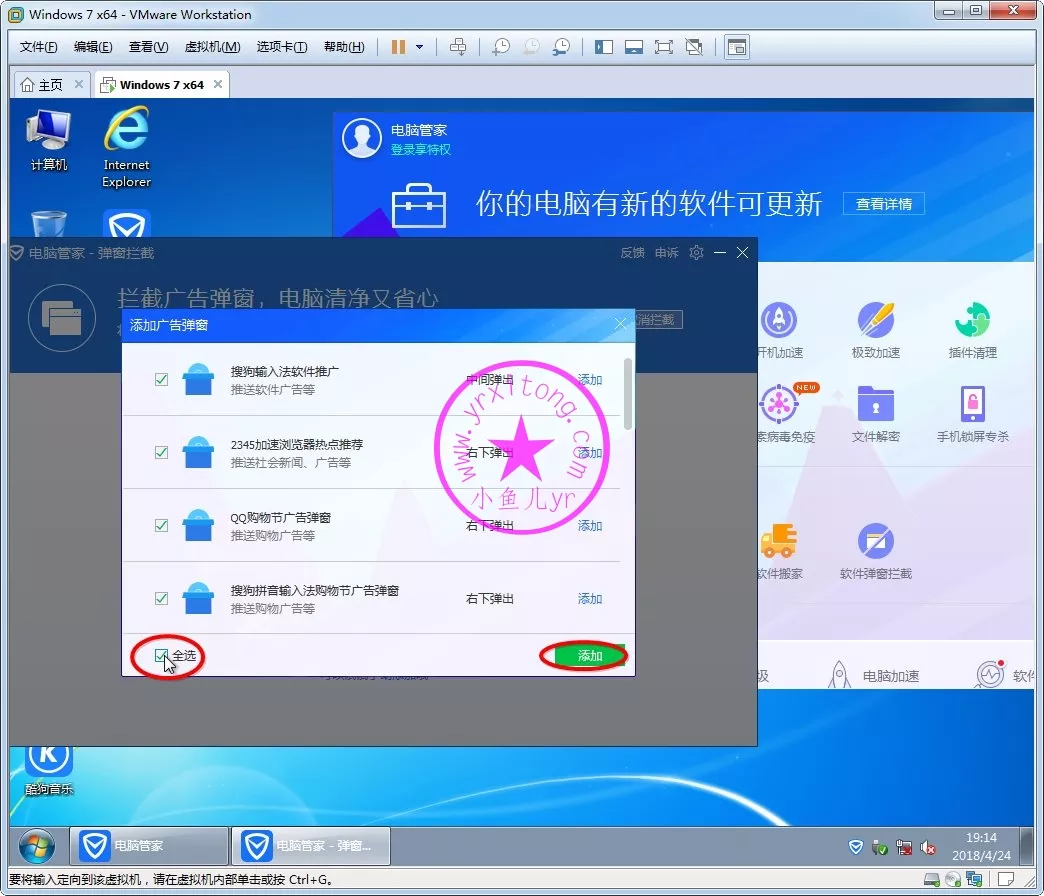Toggle the 全选 select-all checkbox
The height and width of the screenshot is (896, 1044).
pos(162,656)
